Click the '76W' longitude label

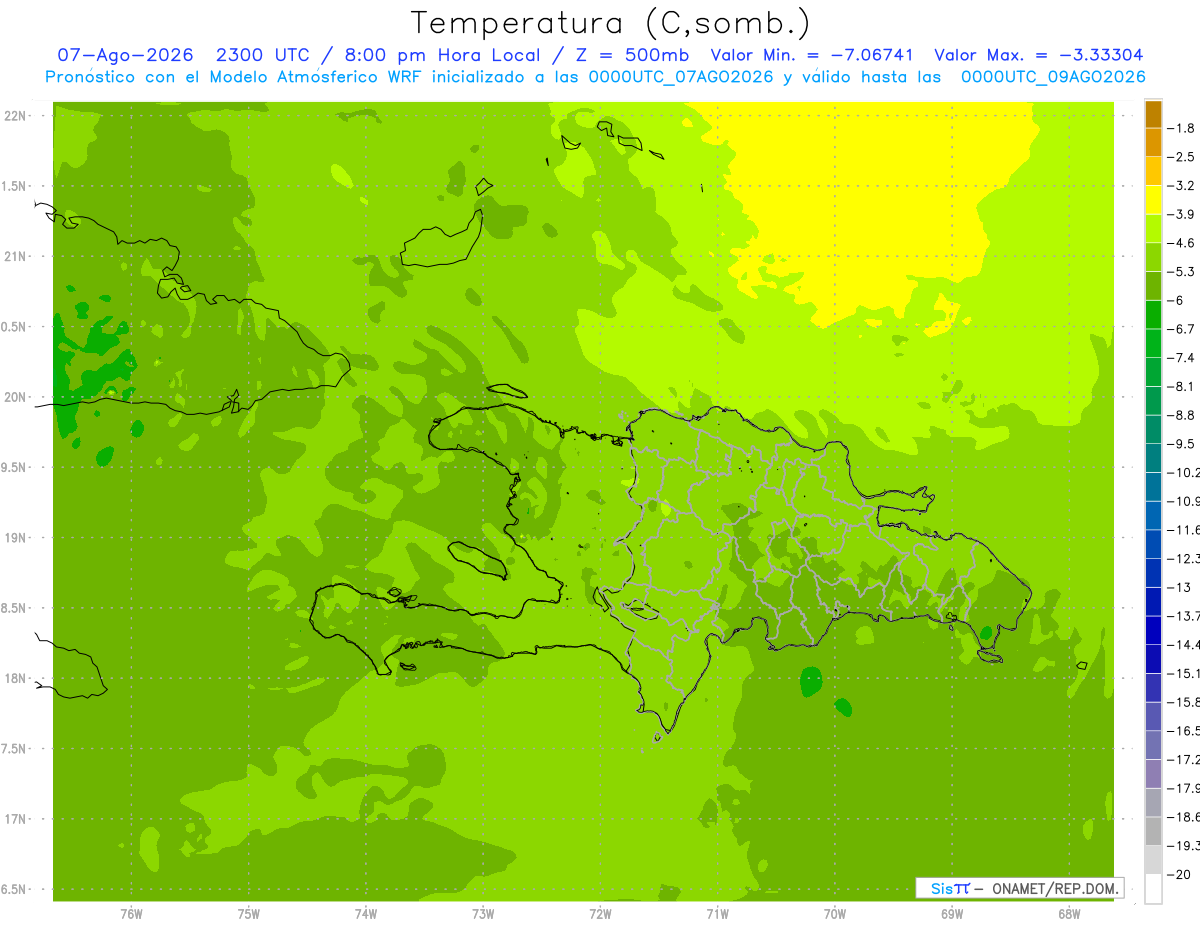131,914
